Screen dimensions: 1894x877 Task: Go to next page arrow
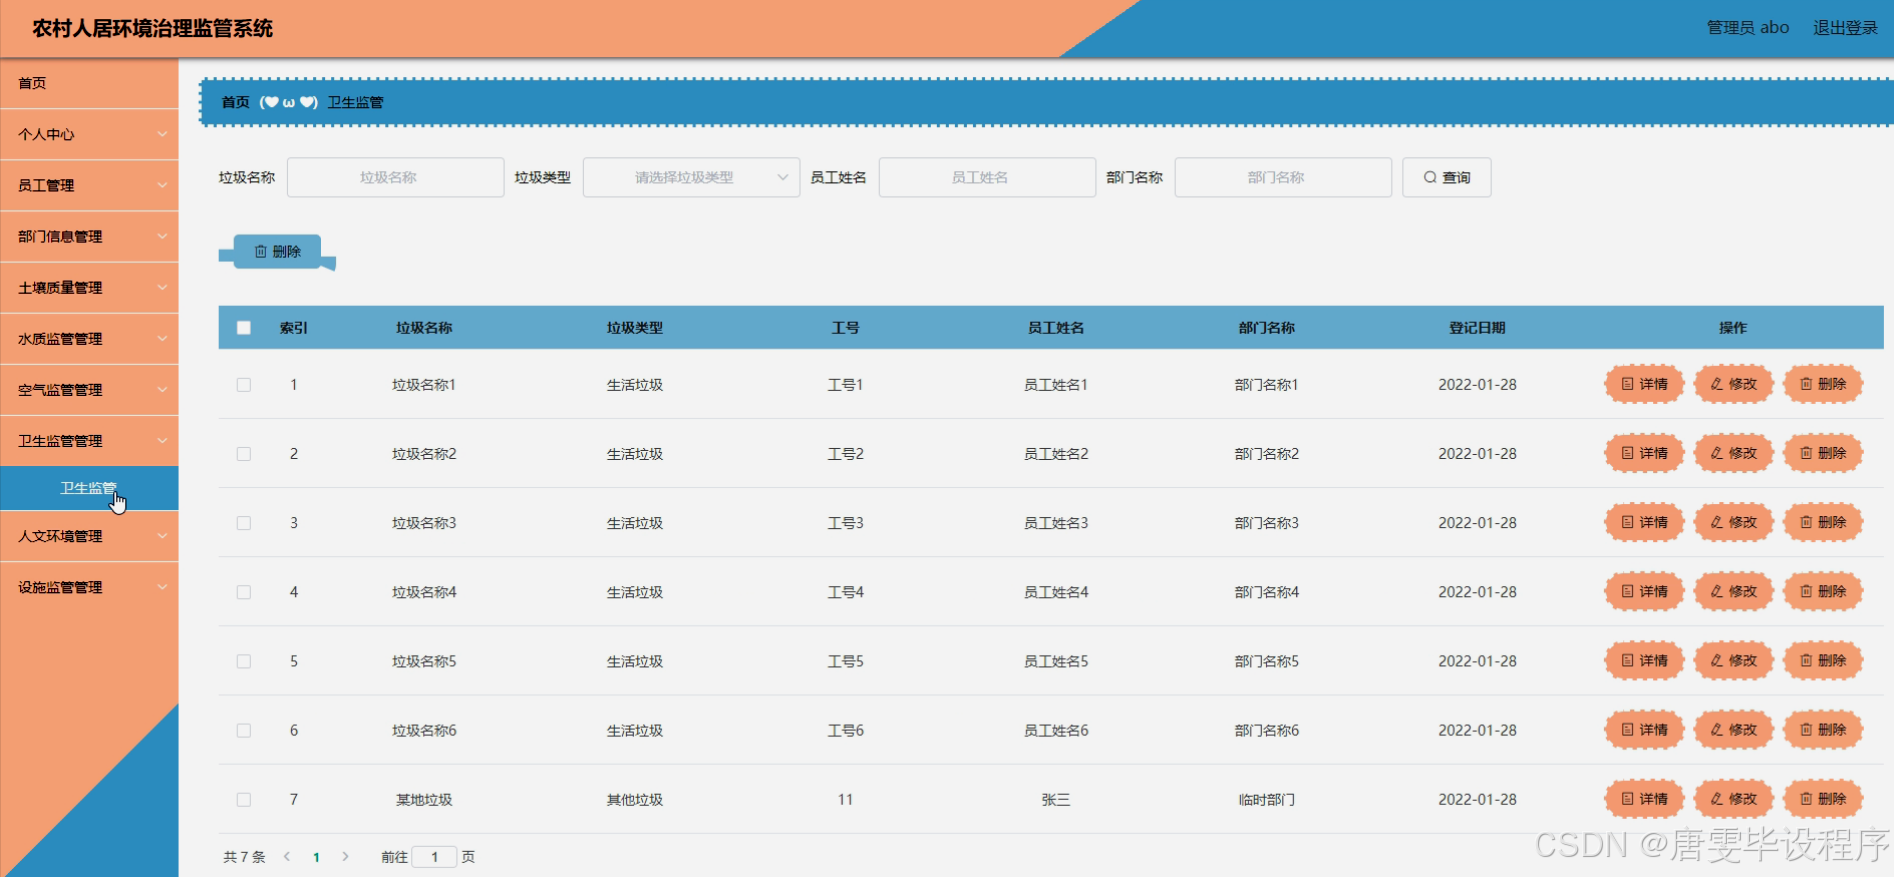345,857
